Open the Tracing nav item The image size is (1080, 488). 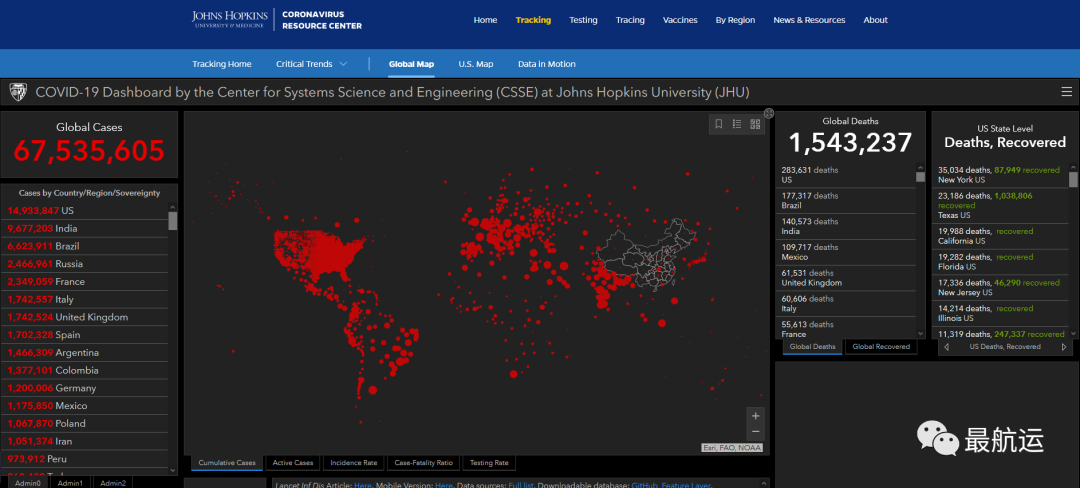click(x=630, y=20)
